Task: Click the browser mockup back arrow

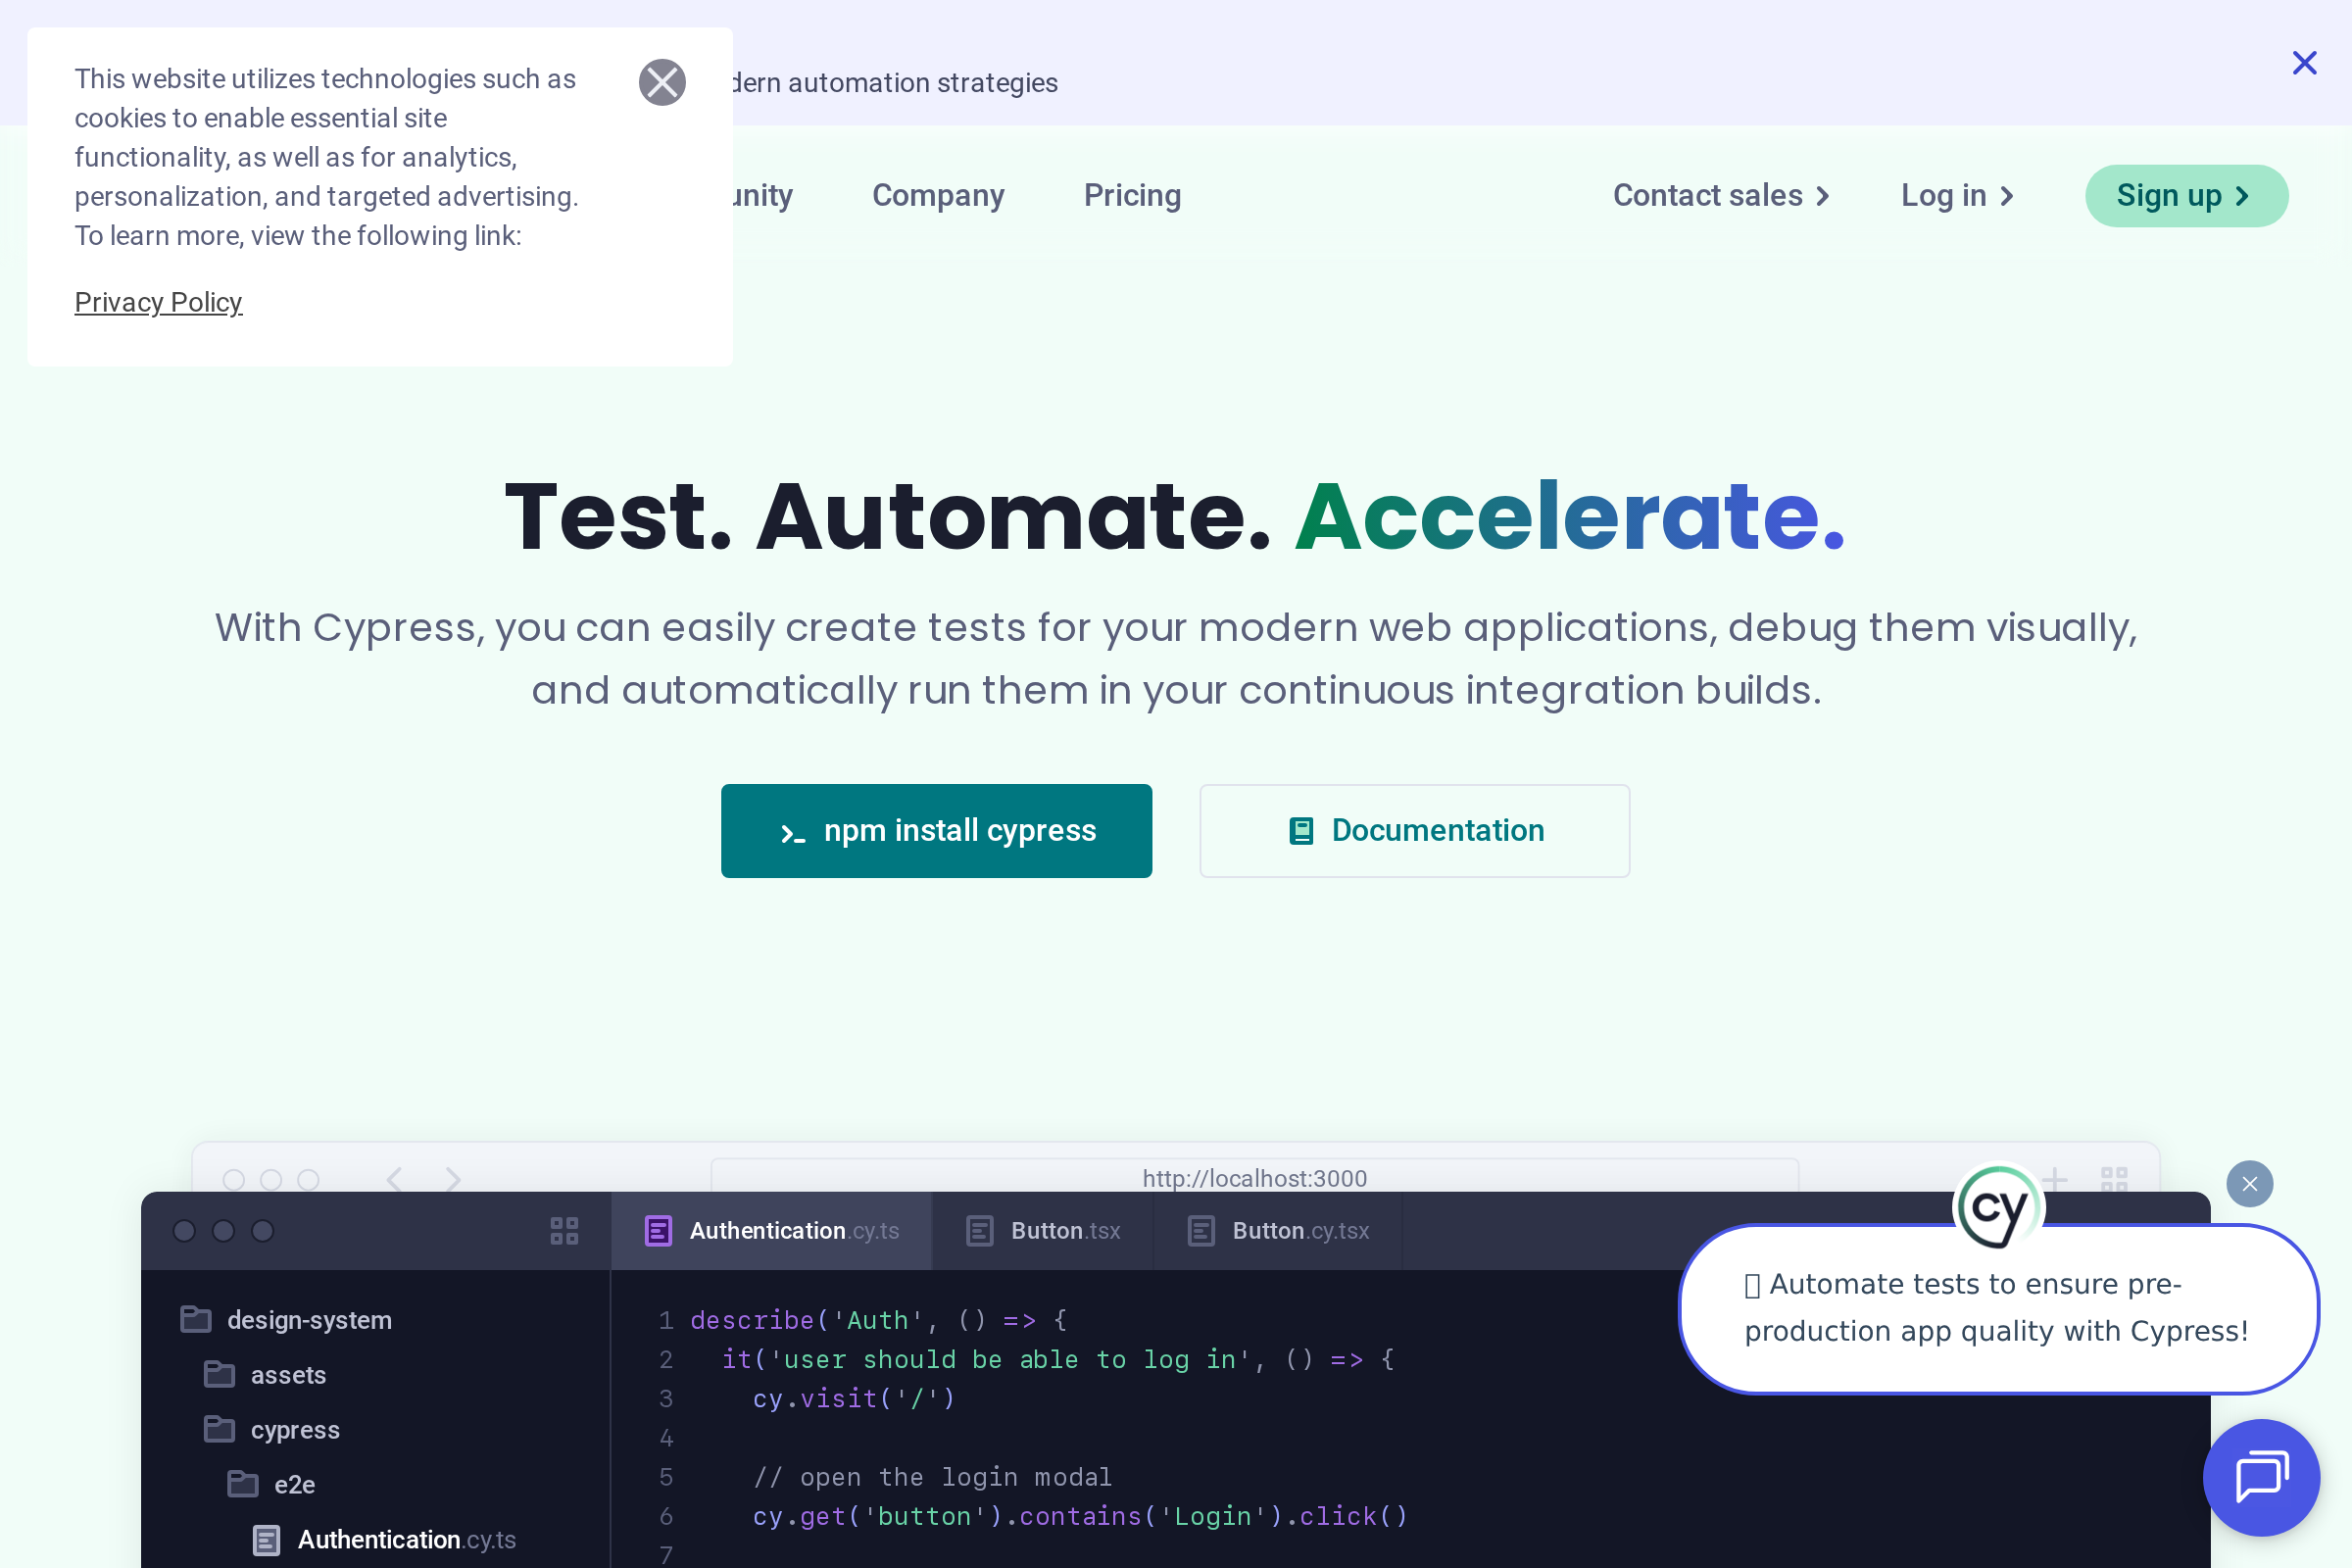Action: 395,1179
